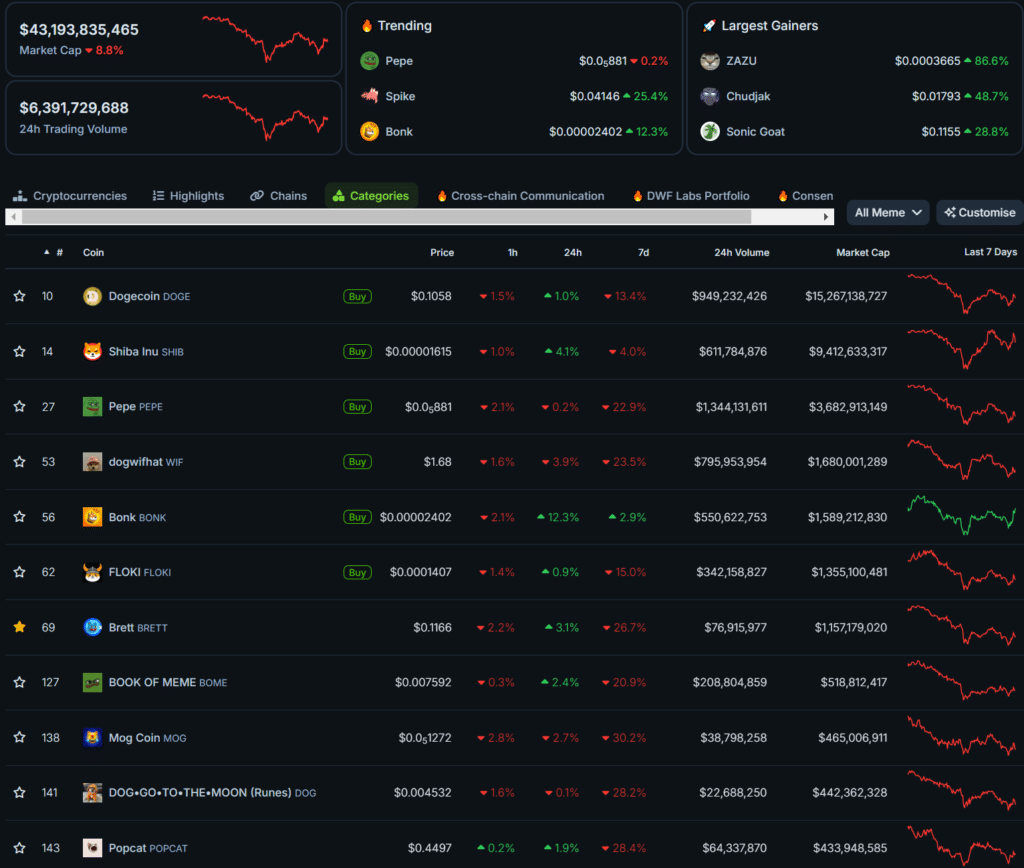The width and height of the screenshot is (1024, 868).
Task: Click the Pepe logo in the coin table
Action: click(92, 407)
